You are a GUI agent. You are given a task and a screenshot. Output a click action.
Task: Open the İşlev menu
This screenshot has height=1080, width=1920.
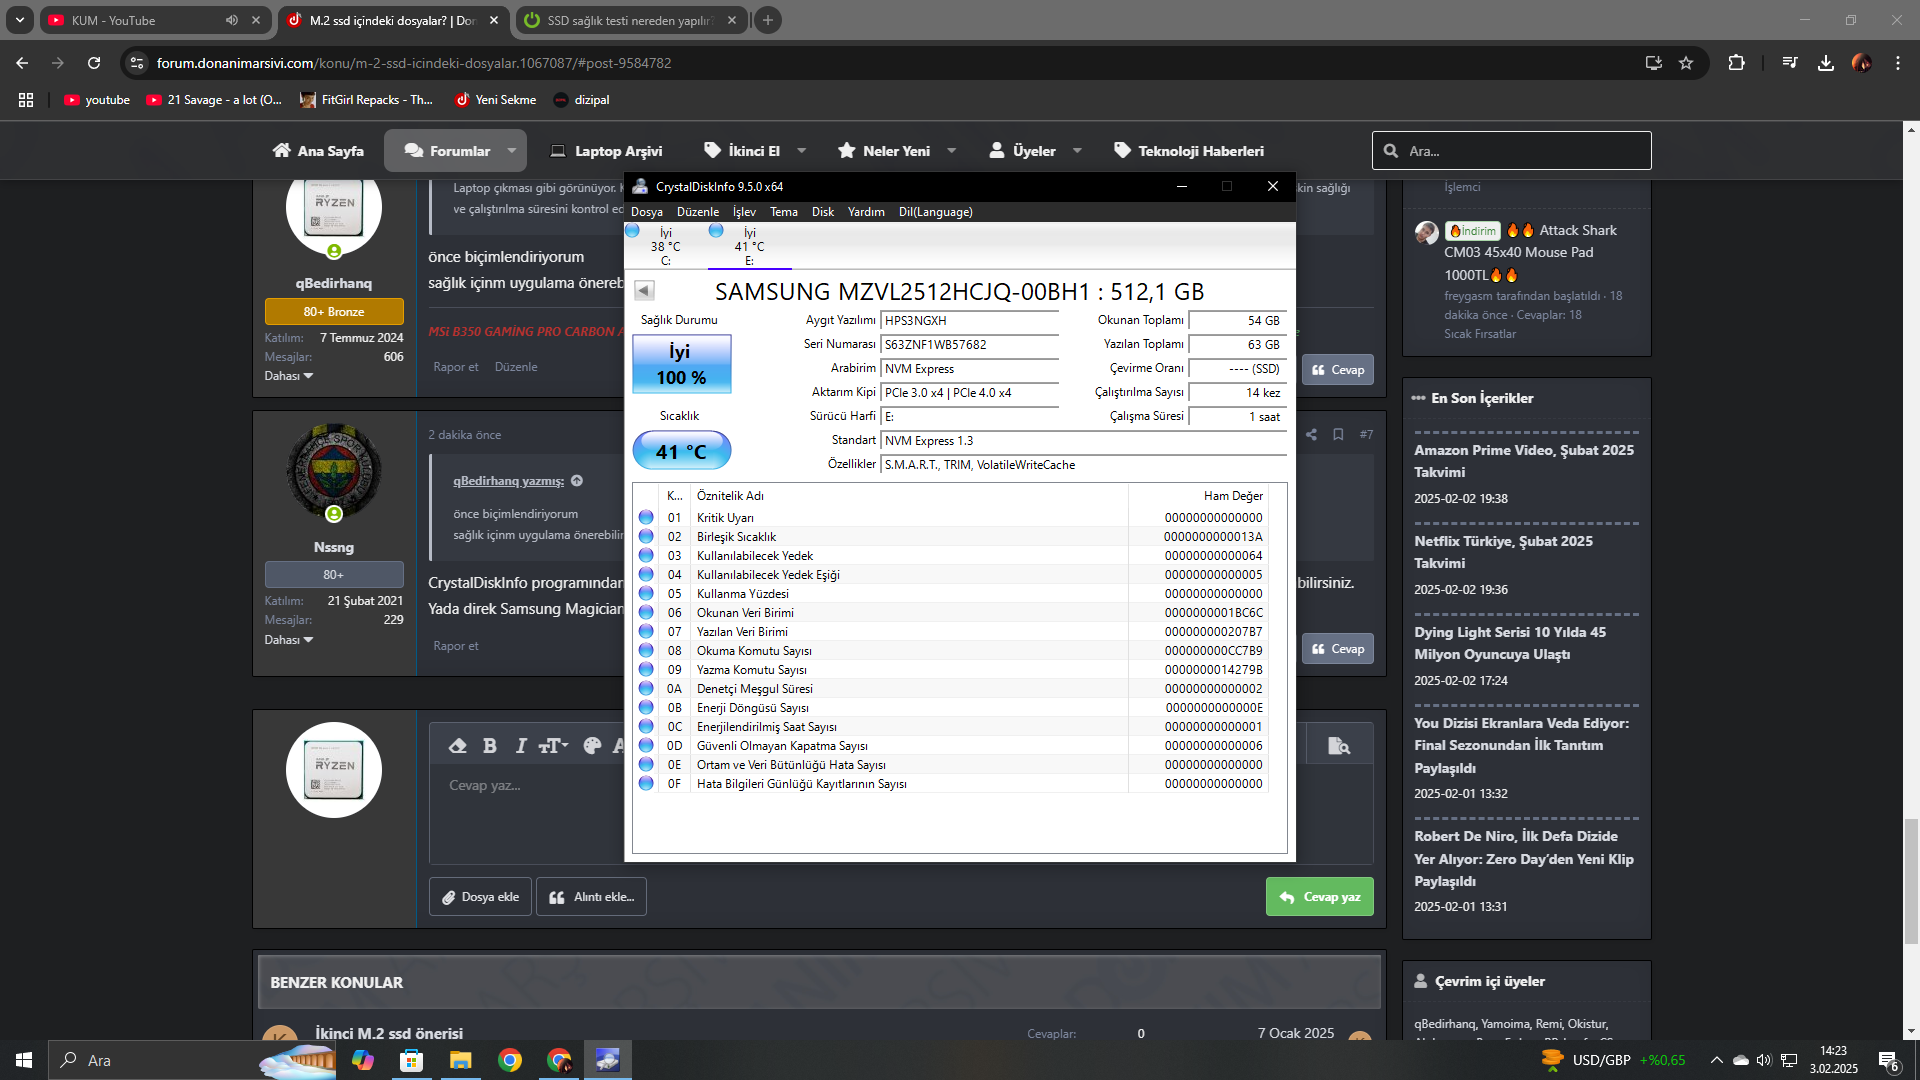[744, 212]
